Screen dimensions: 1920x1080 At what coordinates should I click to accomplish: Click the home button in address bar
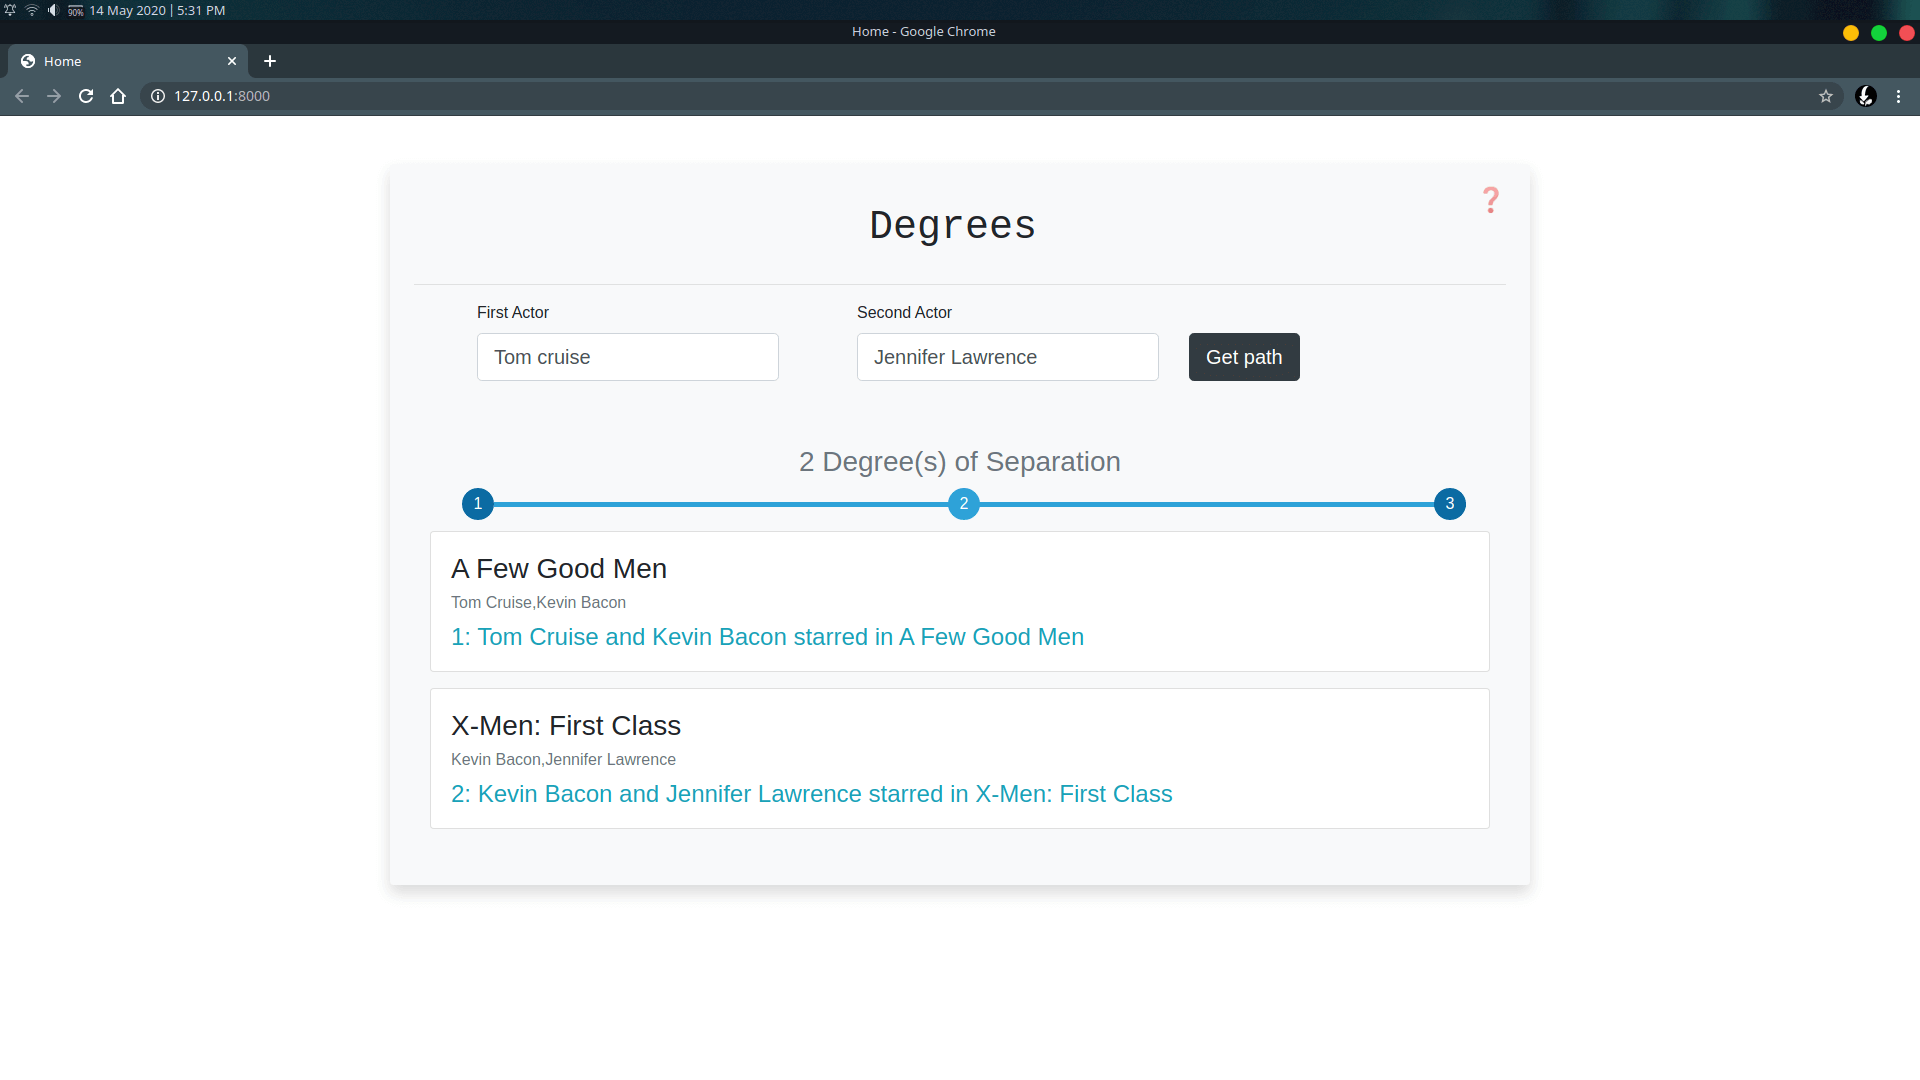pyautogui.click(x=117, y=95)
